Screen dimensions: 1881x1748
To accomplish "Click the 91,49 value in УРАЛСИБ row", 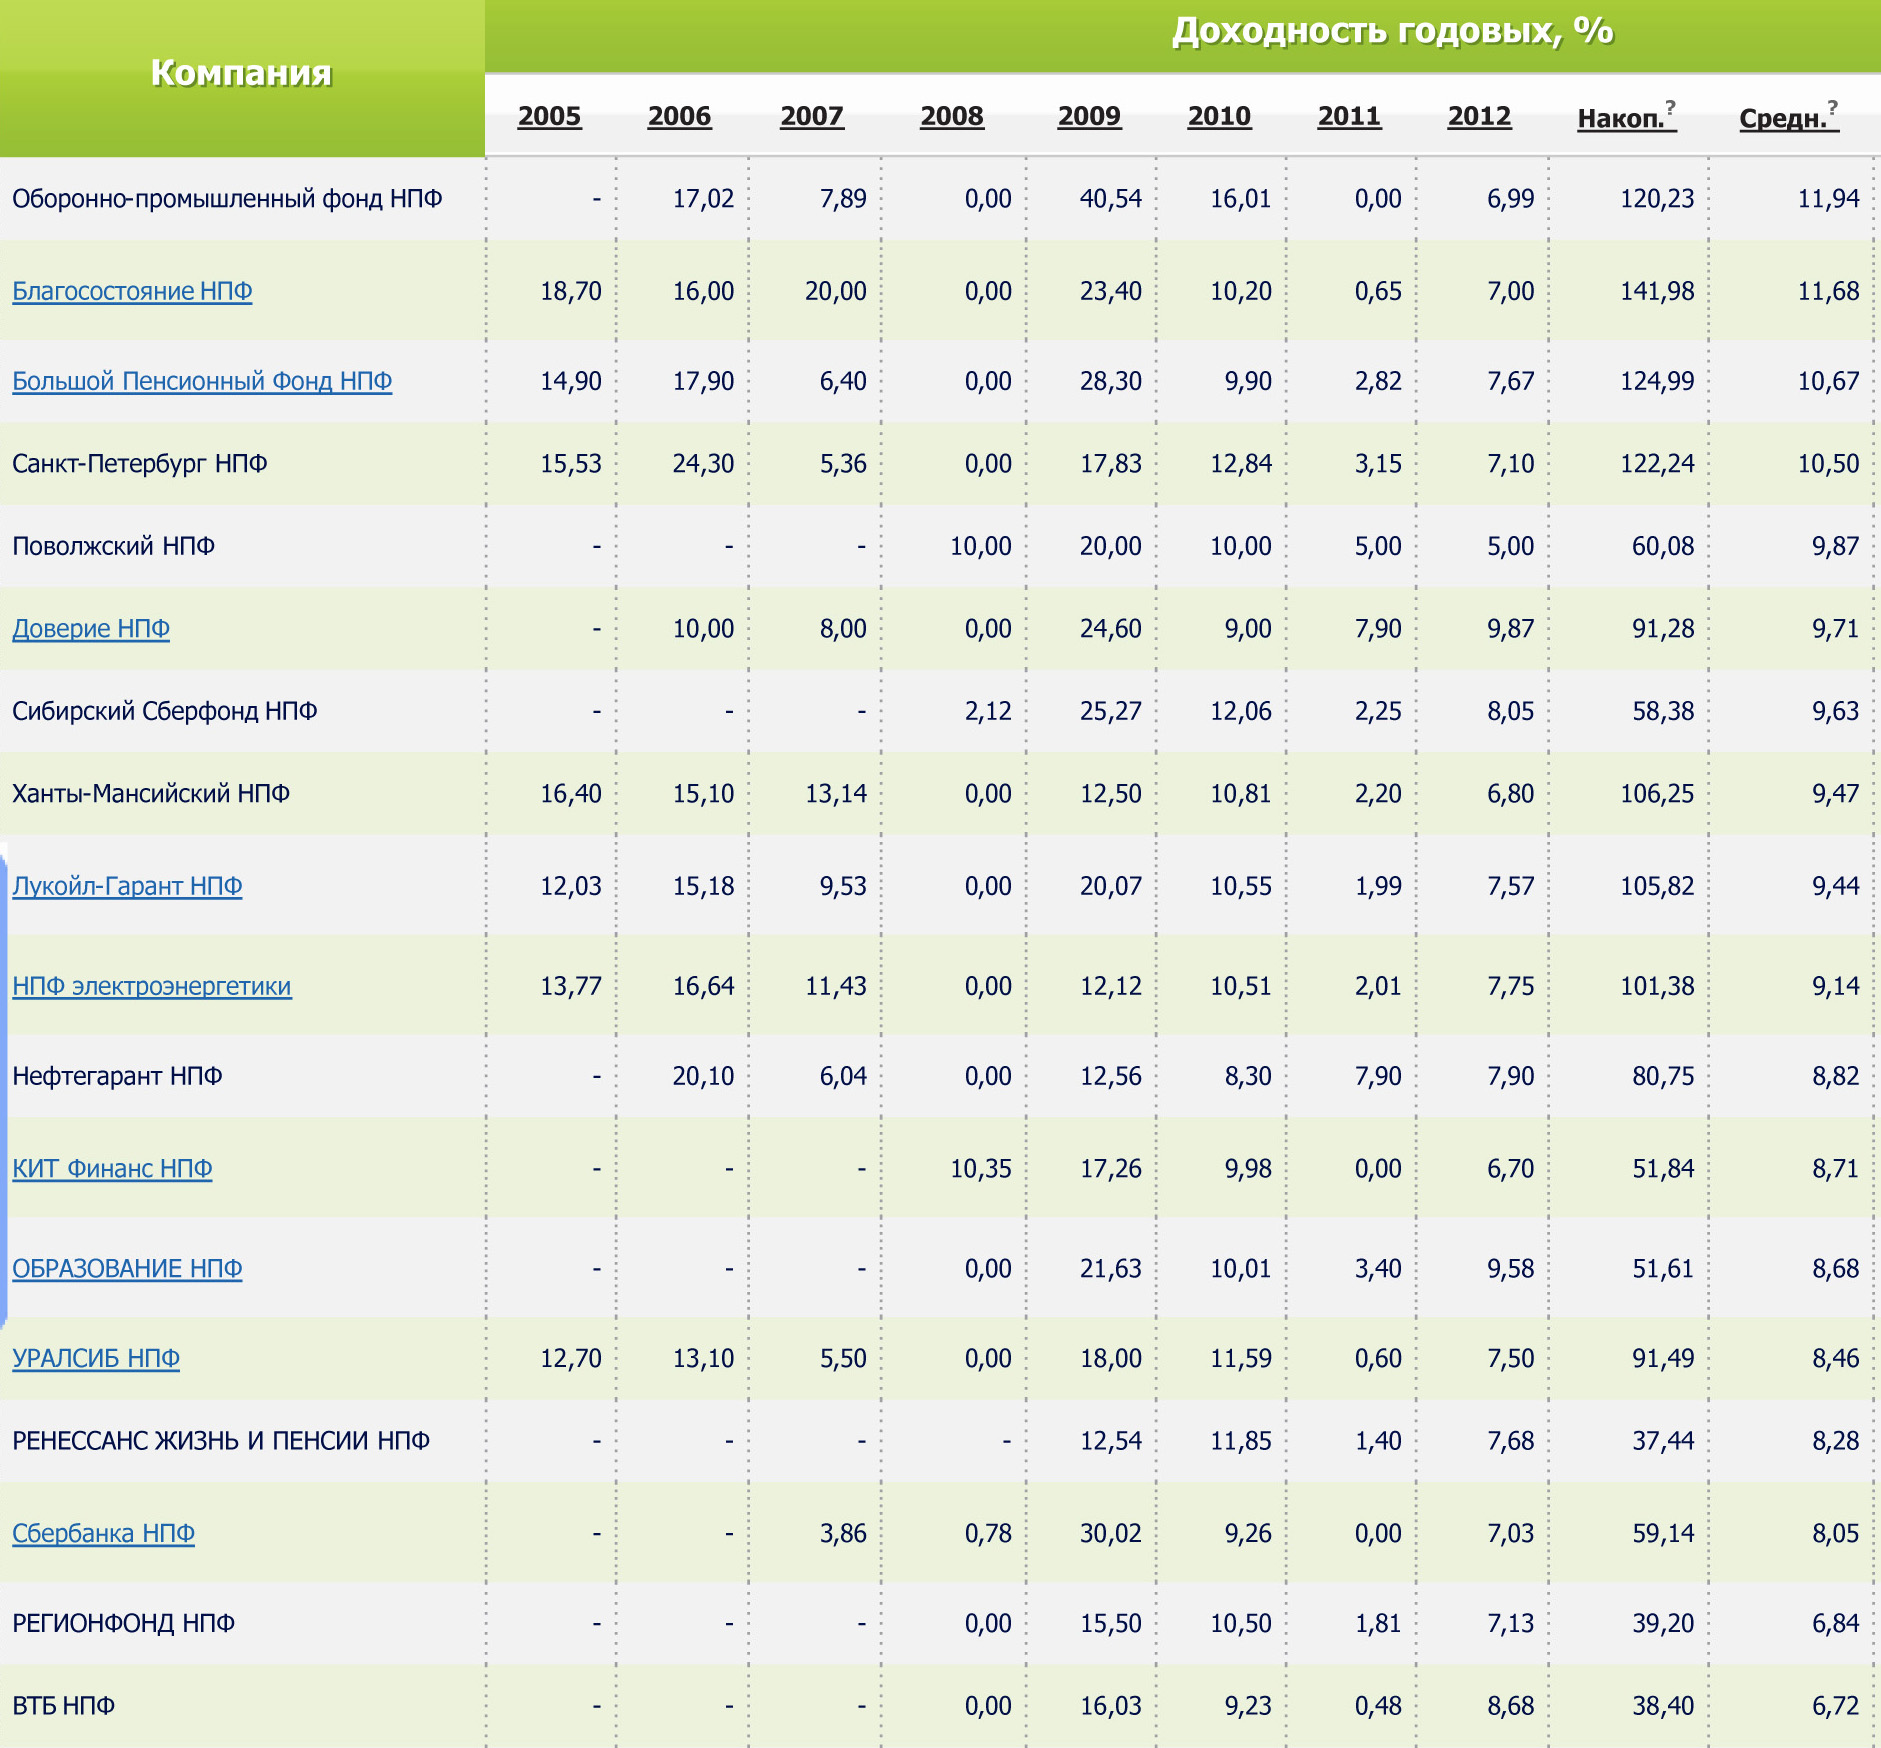I will 1663,1358.
